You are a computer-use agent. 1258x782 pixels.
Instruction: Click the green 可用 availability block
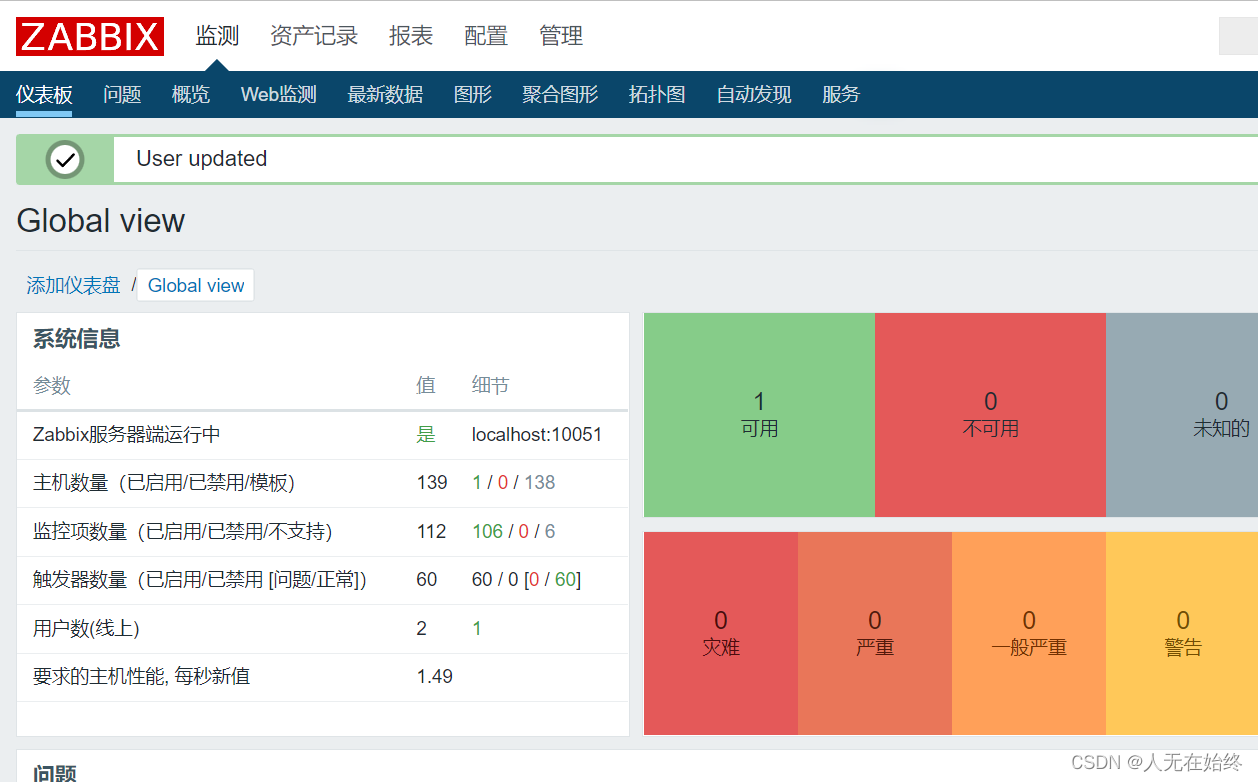[x=759, y=414]
